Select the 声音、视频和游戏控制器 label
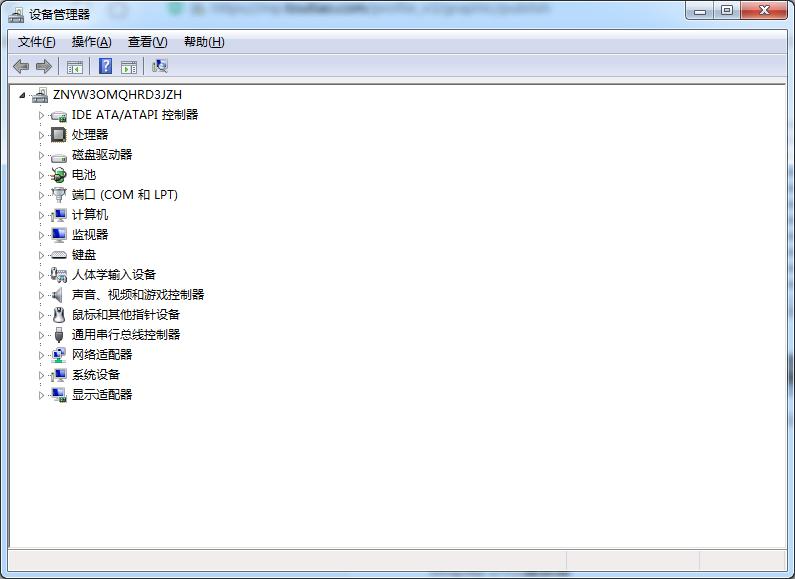The height and width of the screenshot is (579, 795). [x=138, y=294]
